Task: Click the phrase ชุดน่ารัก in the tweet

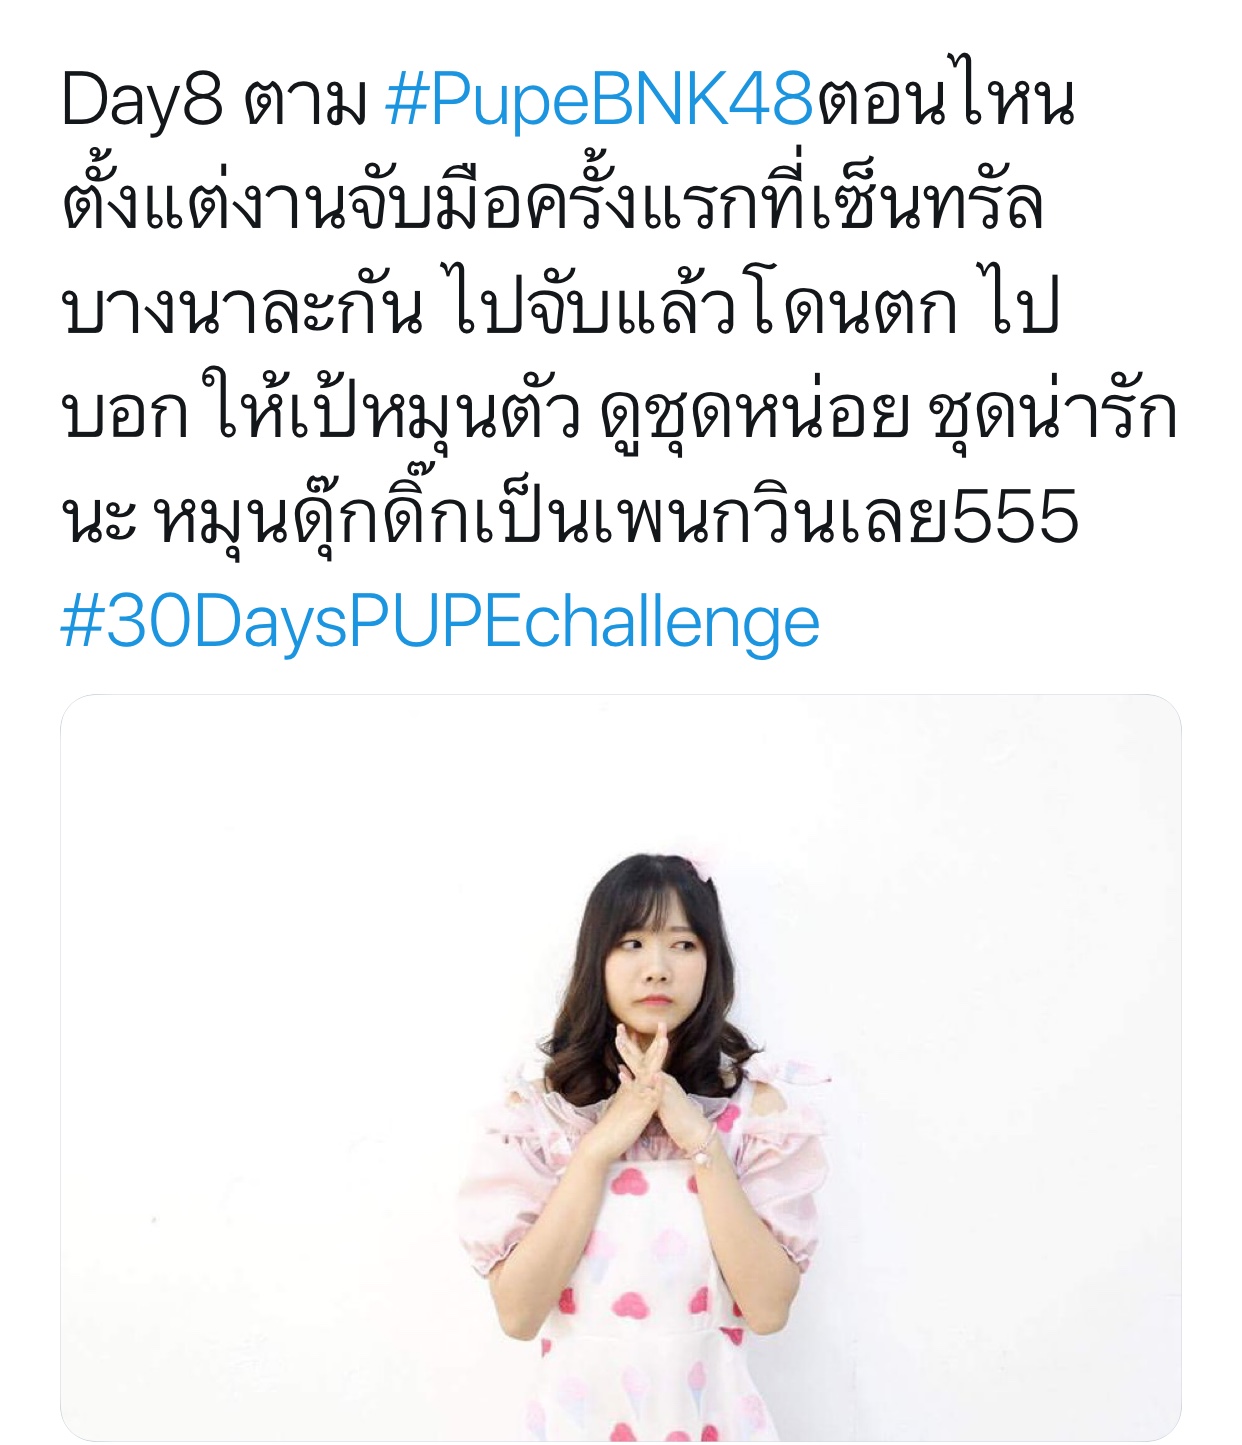Action: coord(1054,412)
